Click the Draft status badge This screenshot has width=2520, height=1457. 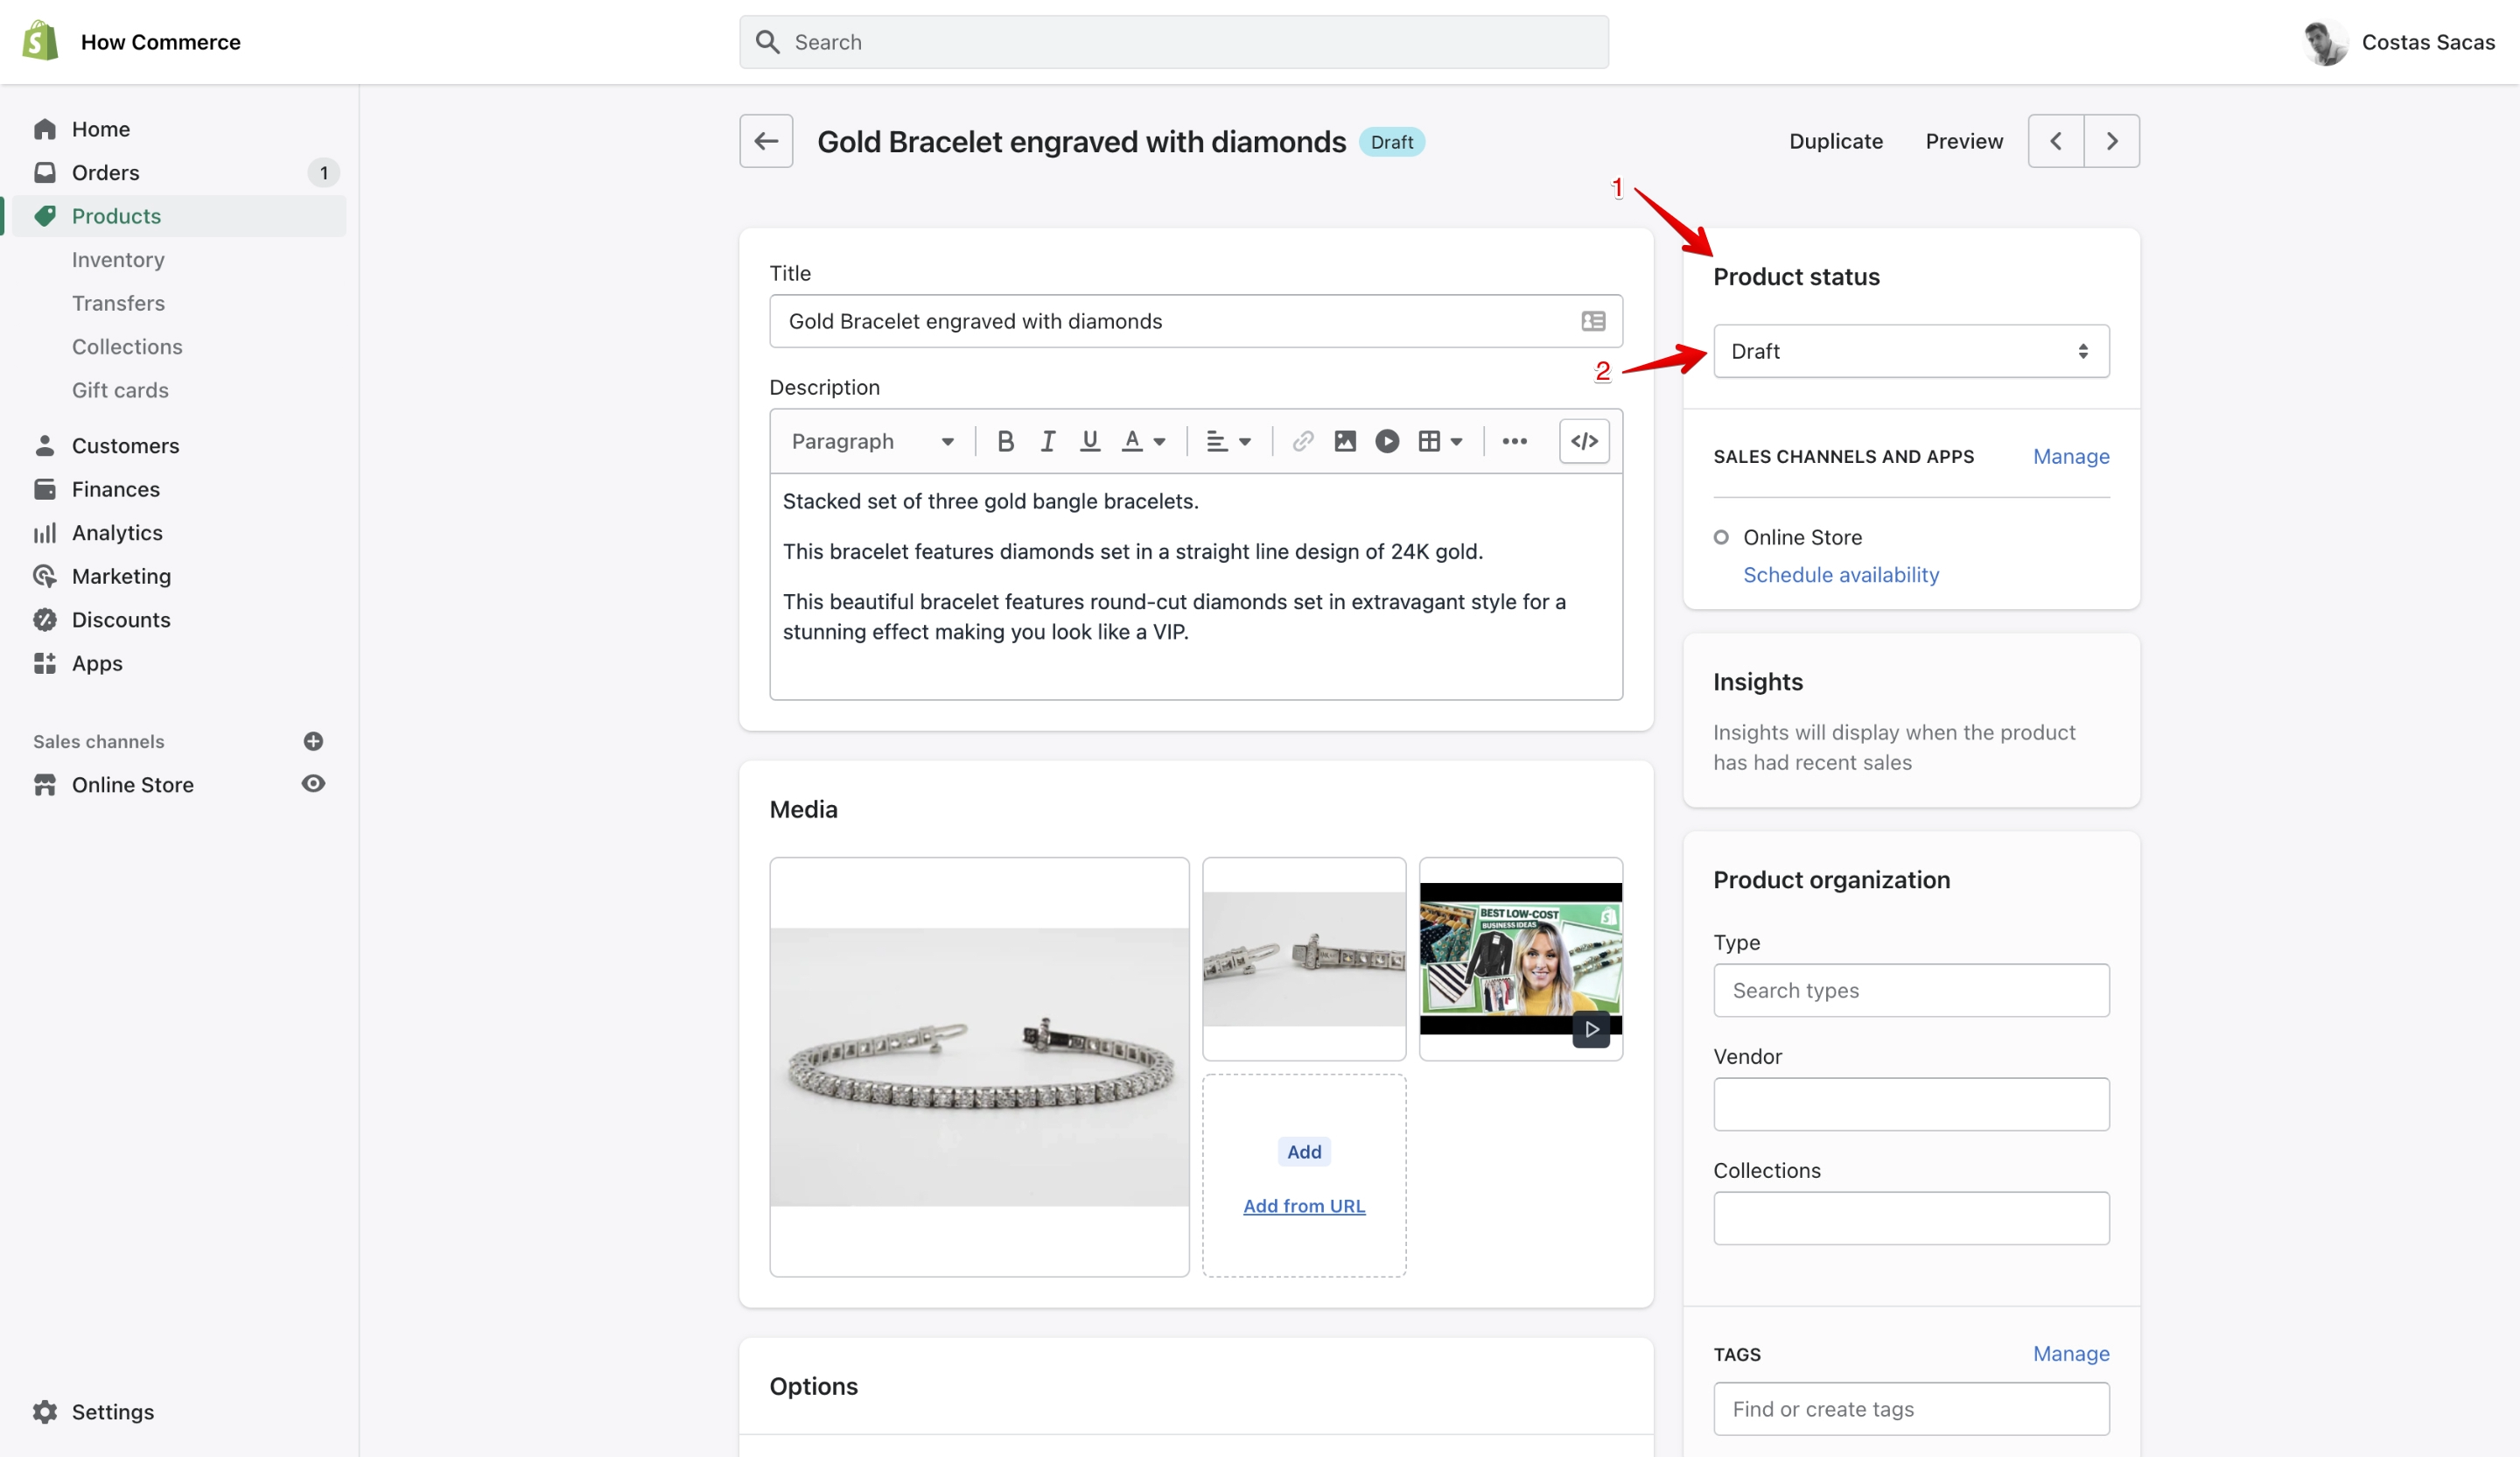(x=1391, y=142)
